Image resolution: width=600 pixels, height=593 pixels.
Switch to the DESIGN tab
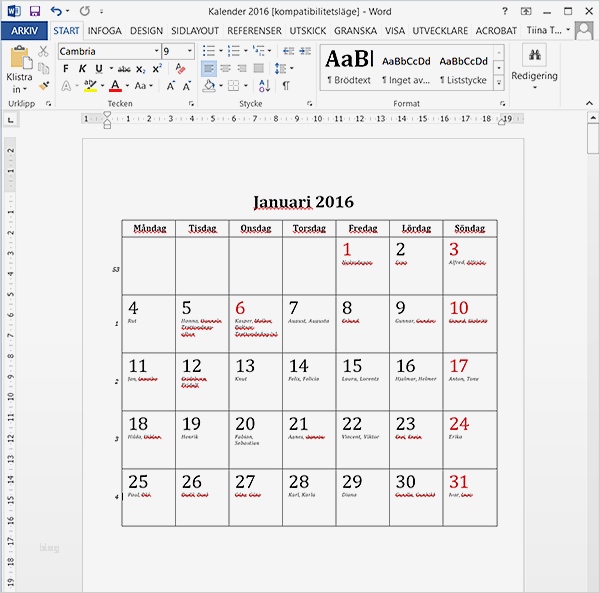click(147, 31)
